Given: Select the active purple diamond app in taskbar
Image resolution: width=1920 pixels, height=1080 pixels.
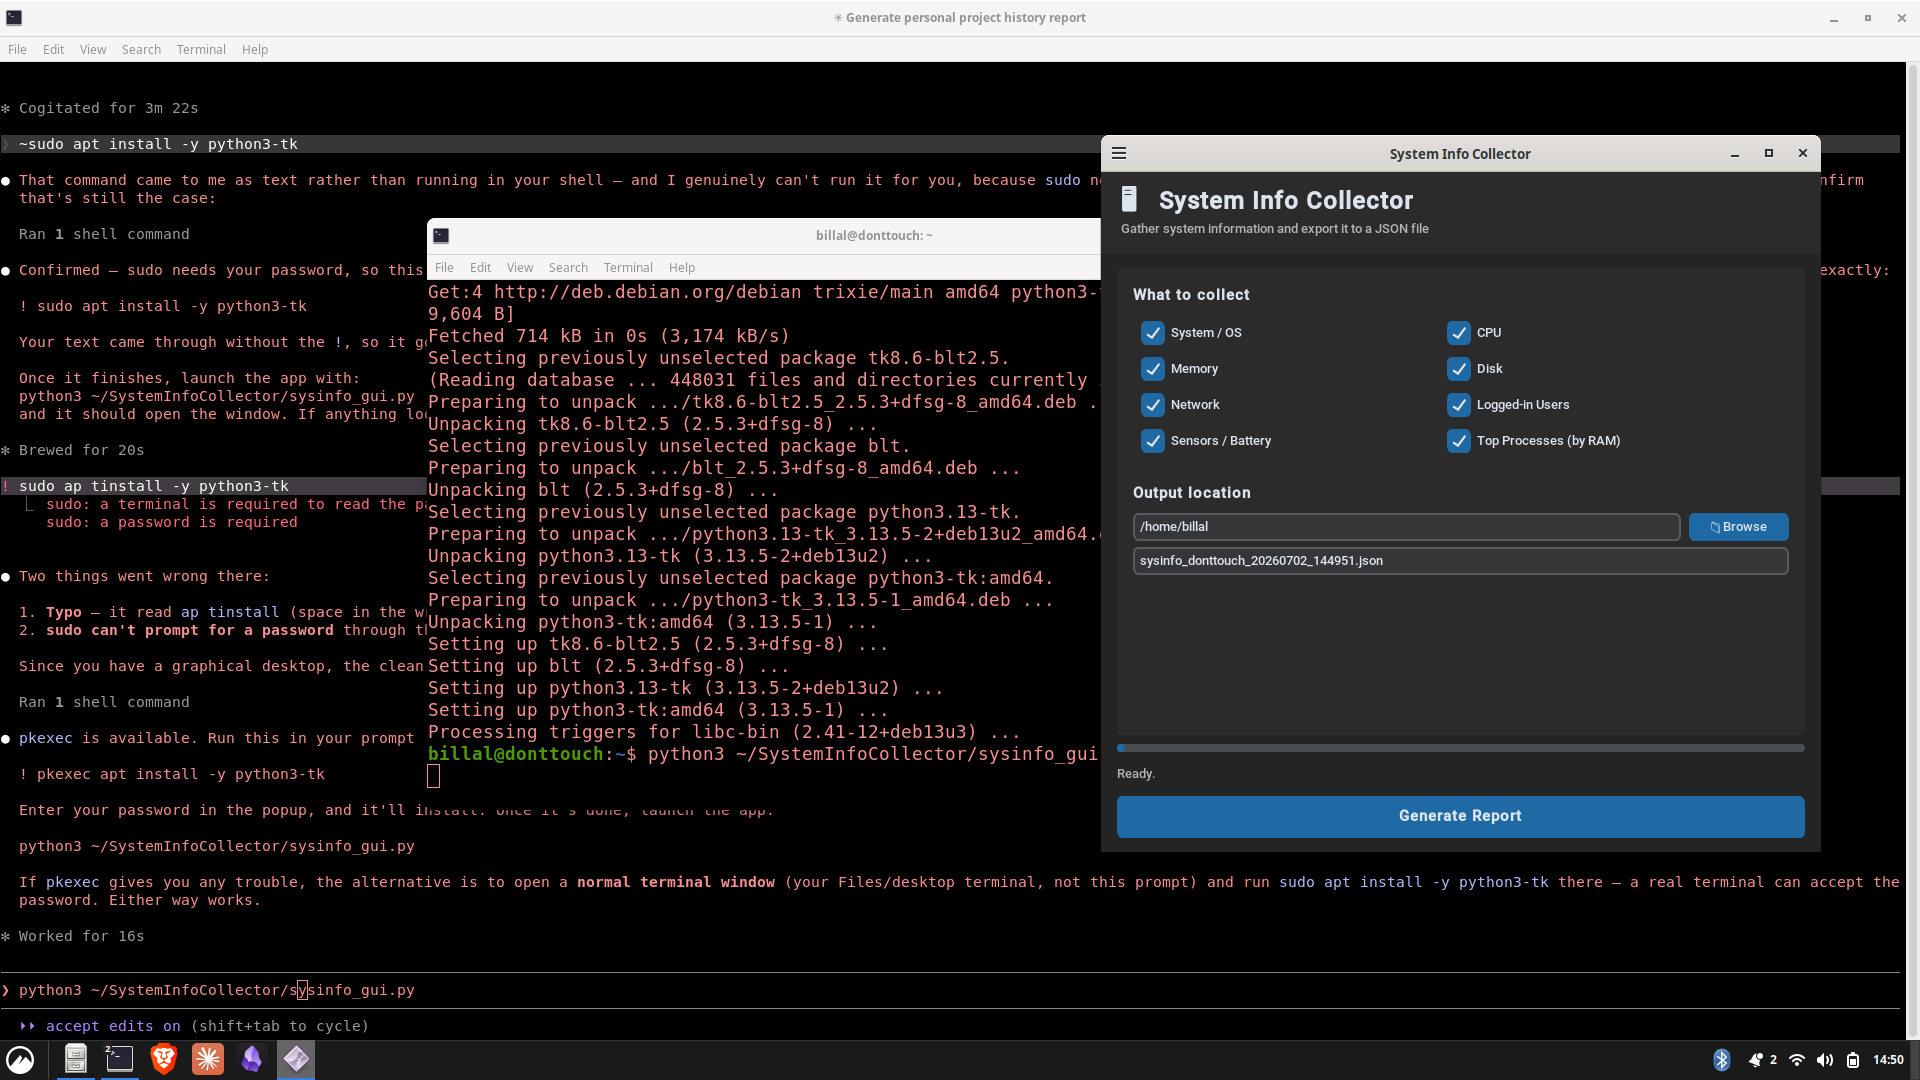Looking at the screenshot, I should [296, 1058].
